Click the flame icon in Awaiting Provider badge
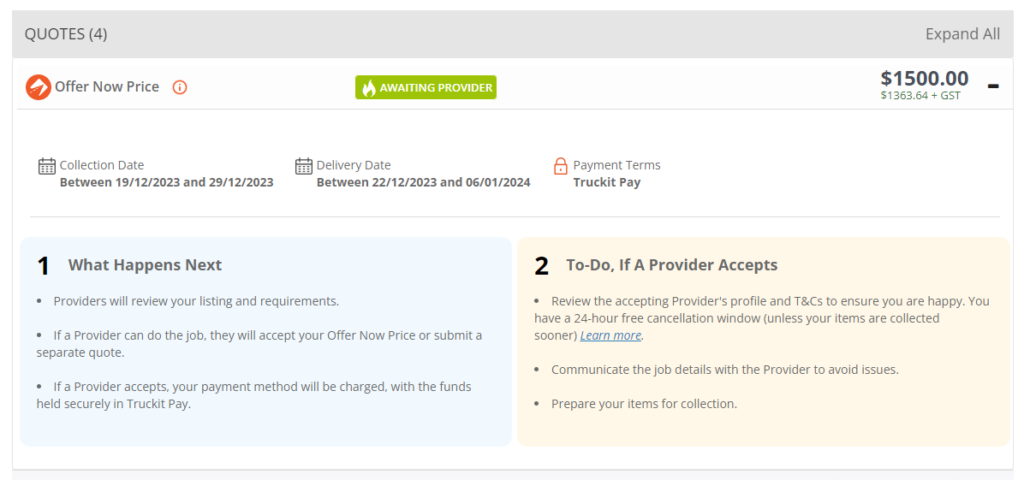Image resolution: width=1024 pixels, height=480 pixels. tap(369, 88)
